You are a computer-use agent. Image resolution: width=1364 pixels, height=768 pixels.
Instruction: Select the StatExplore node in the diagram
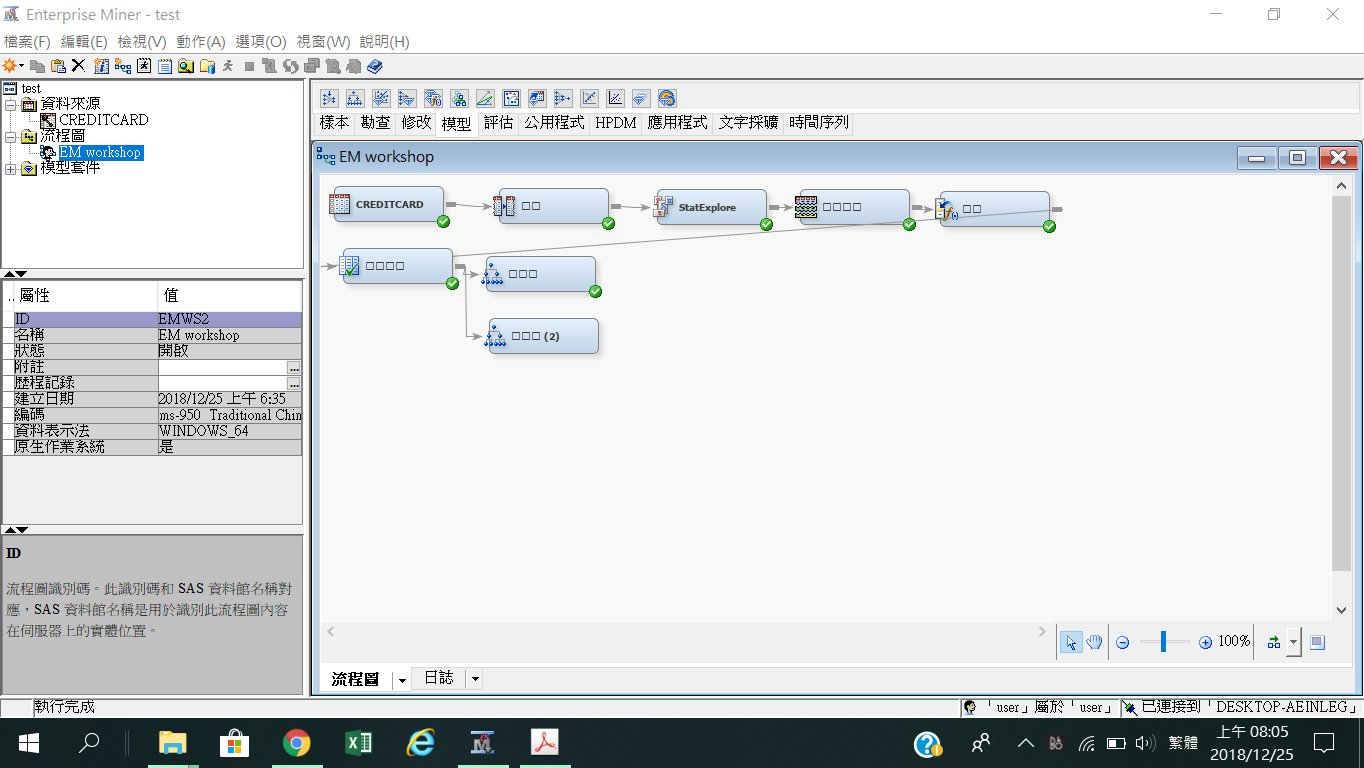coord(711,207)
